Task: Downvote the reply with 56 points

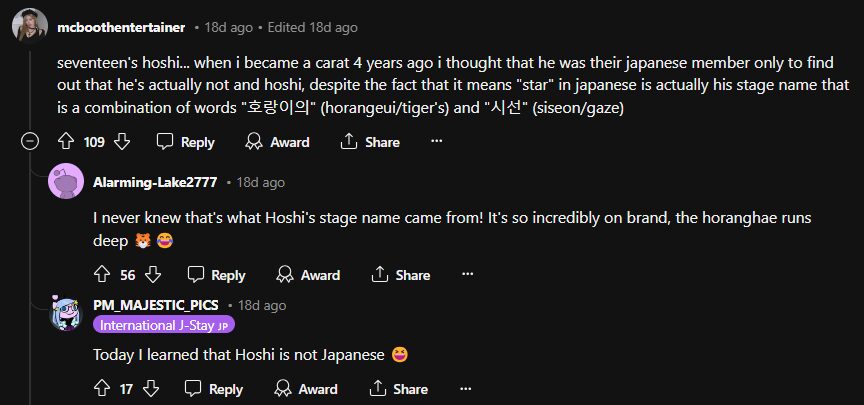Action: pyautogui.click(x=153, y=274)
